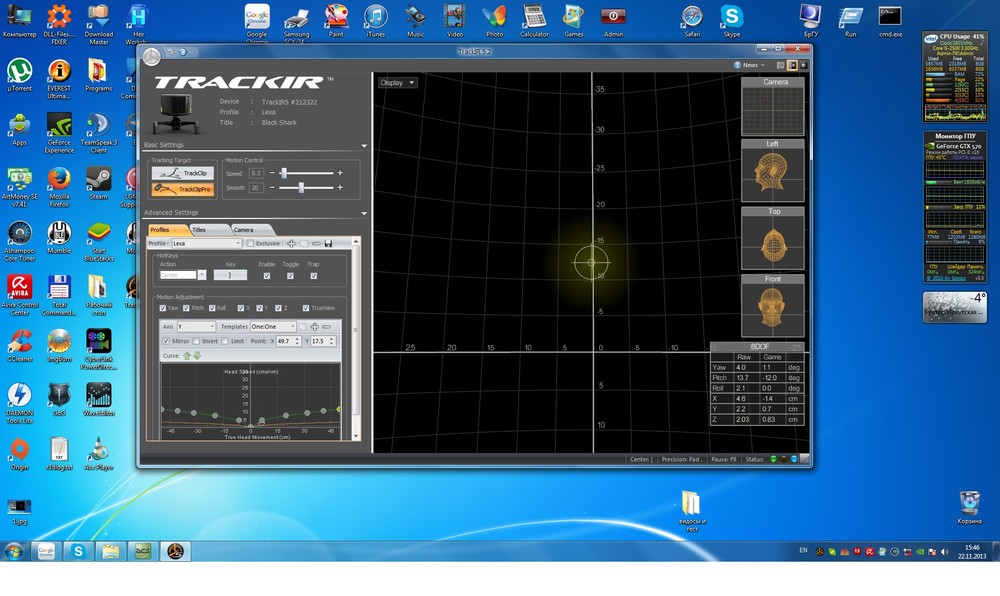1000x596 pixels.
Task: Open the Recycle Bin on desktop
Action: [x=969, y=507]
